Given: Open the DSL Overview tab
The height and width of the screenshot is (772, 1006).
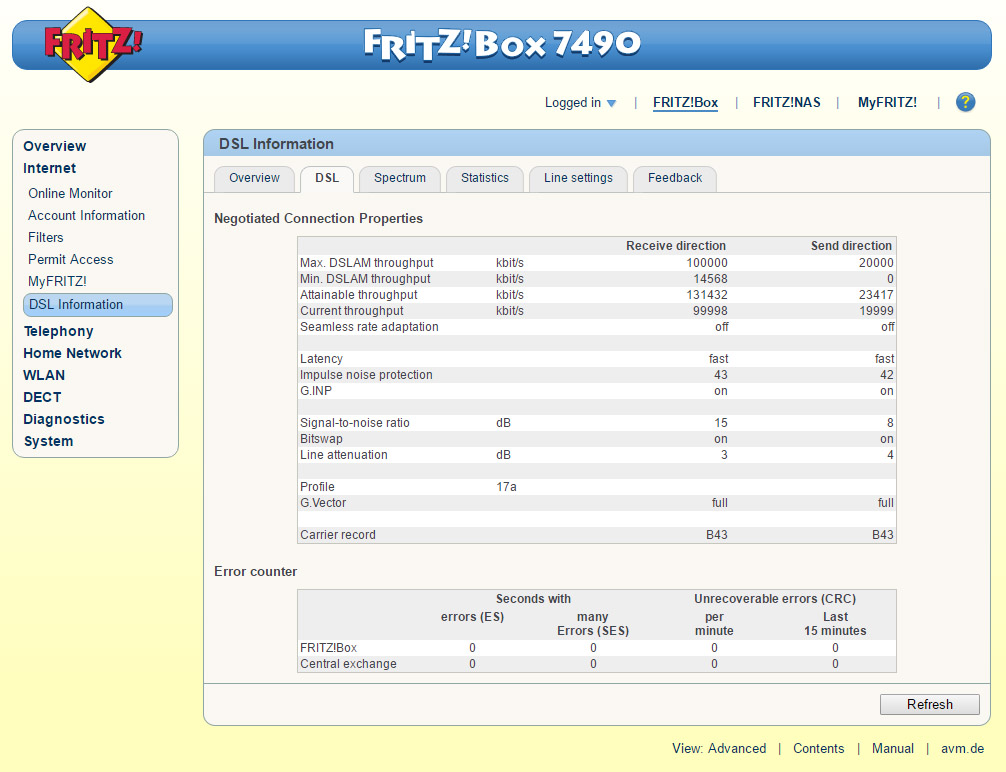Looking at the screenshot, I should click(254, 178).
